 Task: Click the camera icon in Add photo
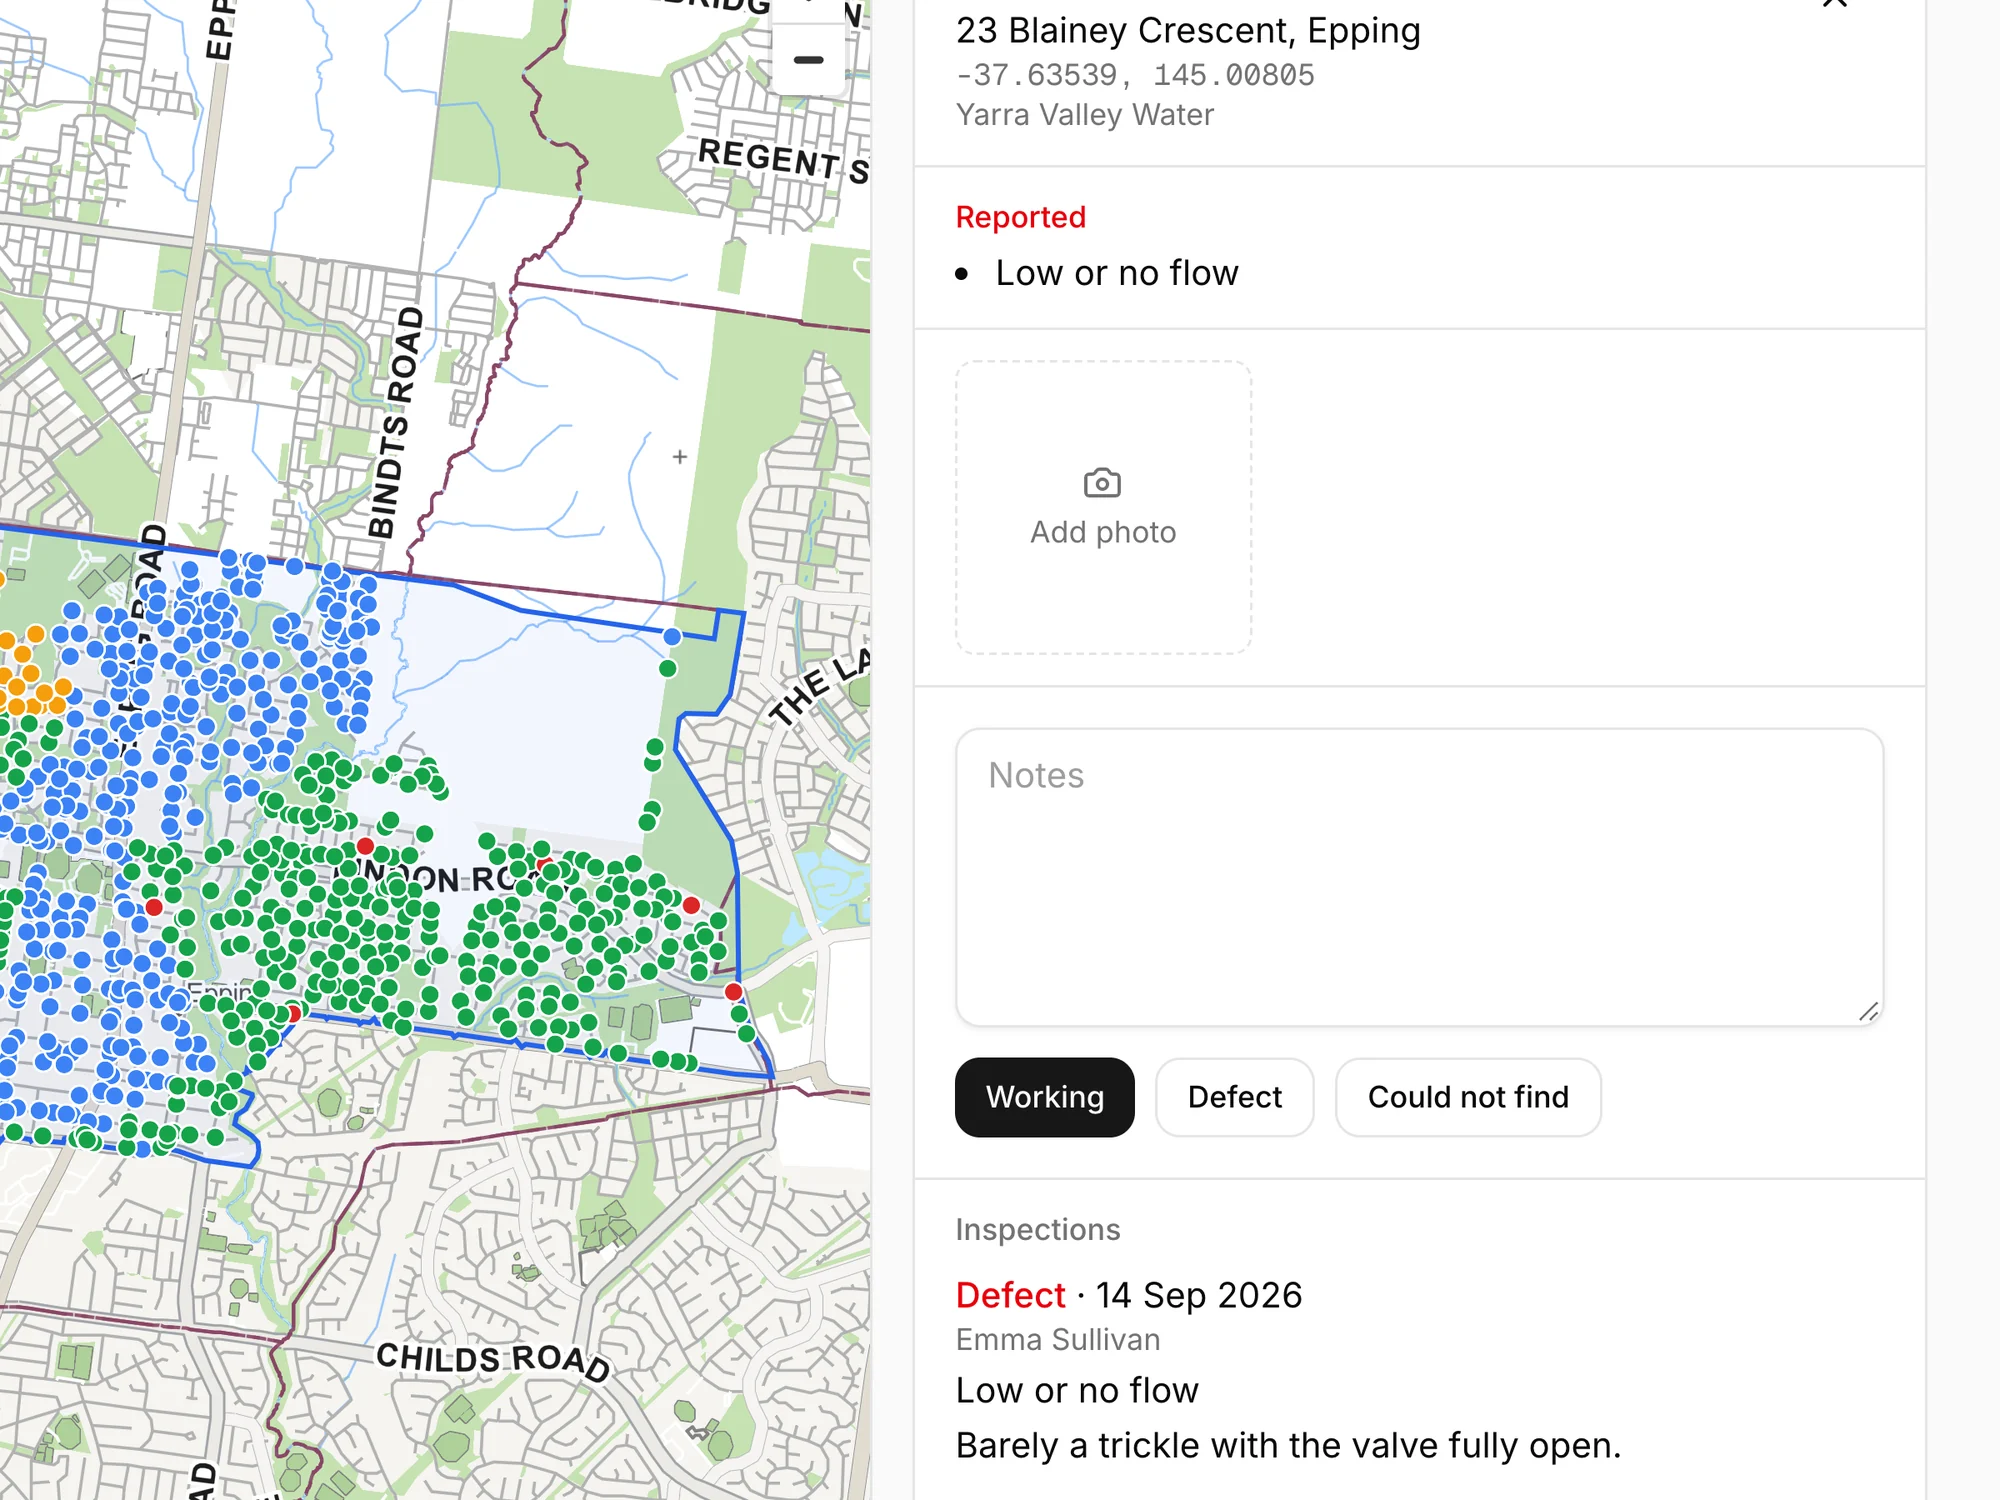pos(1102,483)
